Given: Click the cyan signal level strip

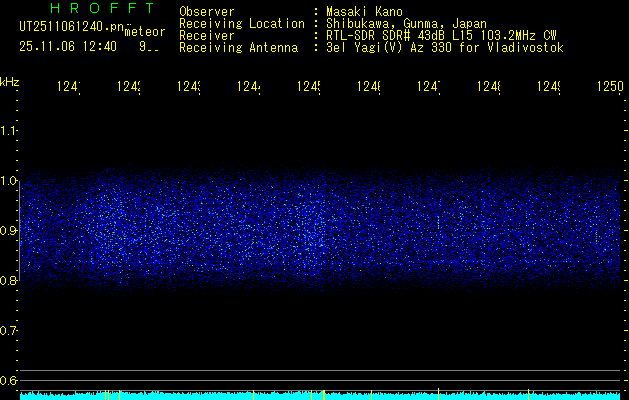Looking at the screenshot, I should tap(320, 396).
